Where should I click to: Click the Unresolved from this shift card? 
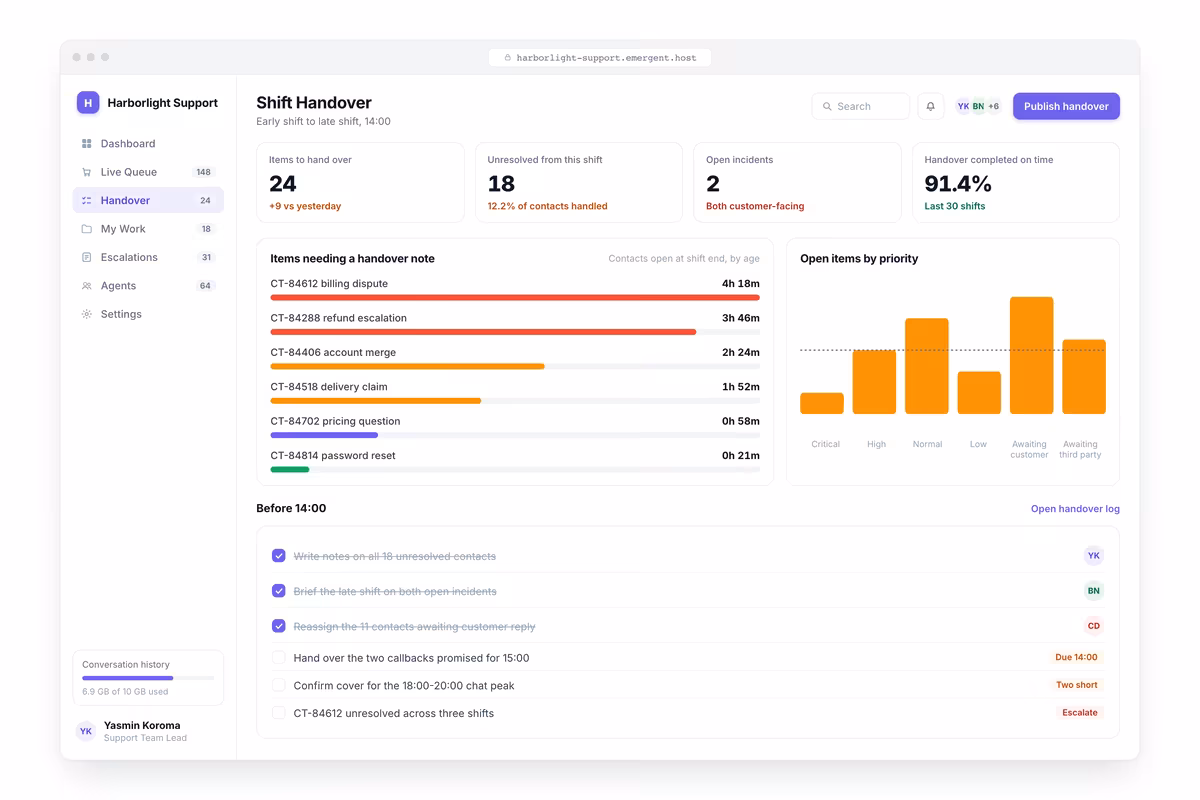point(578,182)
